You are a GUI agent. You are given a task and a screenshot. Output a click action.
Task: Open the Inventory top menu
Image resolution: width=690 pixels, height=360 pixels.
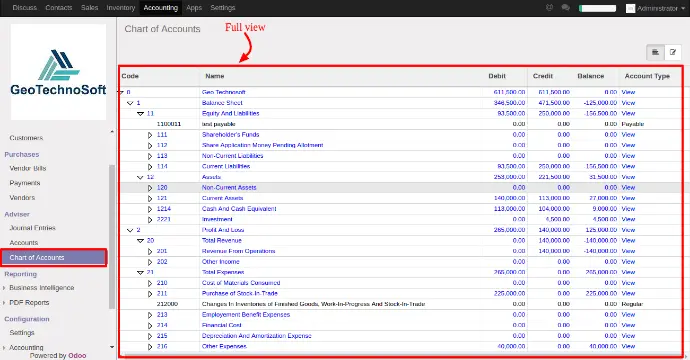[x=121, y=7]
